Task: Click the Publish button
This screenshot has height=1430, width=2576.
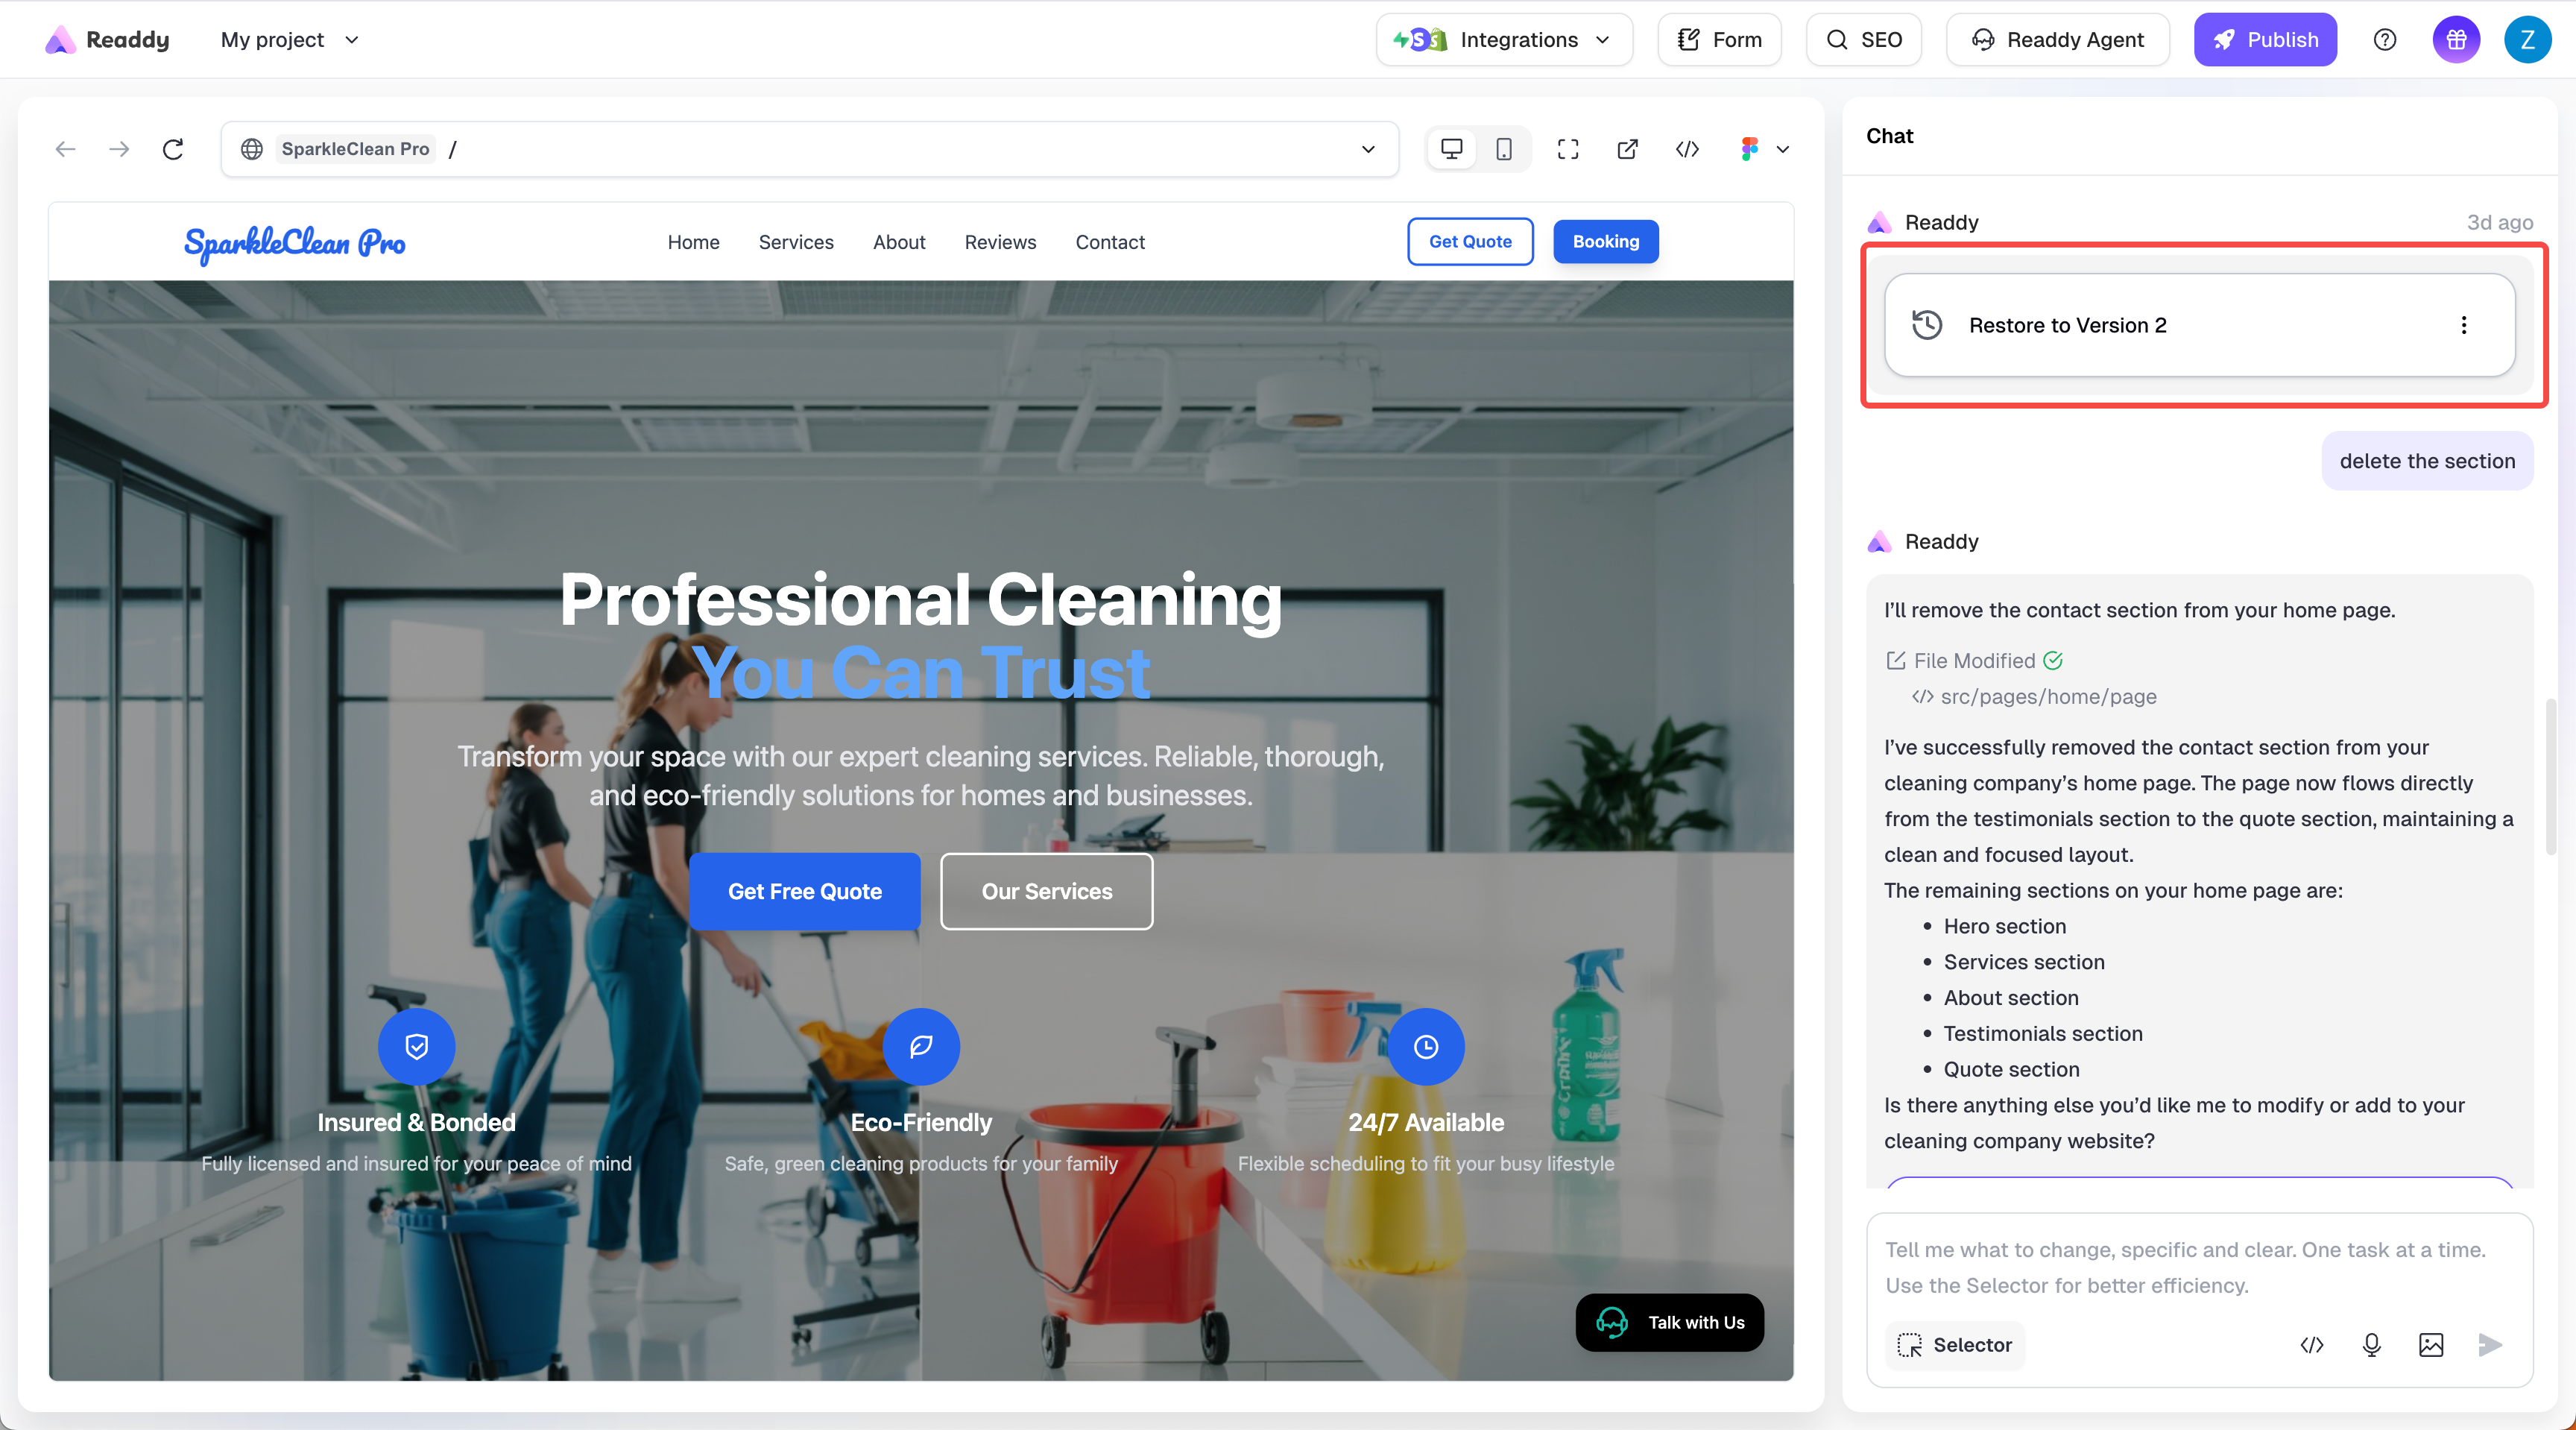Action: [2265, 40]
